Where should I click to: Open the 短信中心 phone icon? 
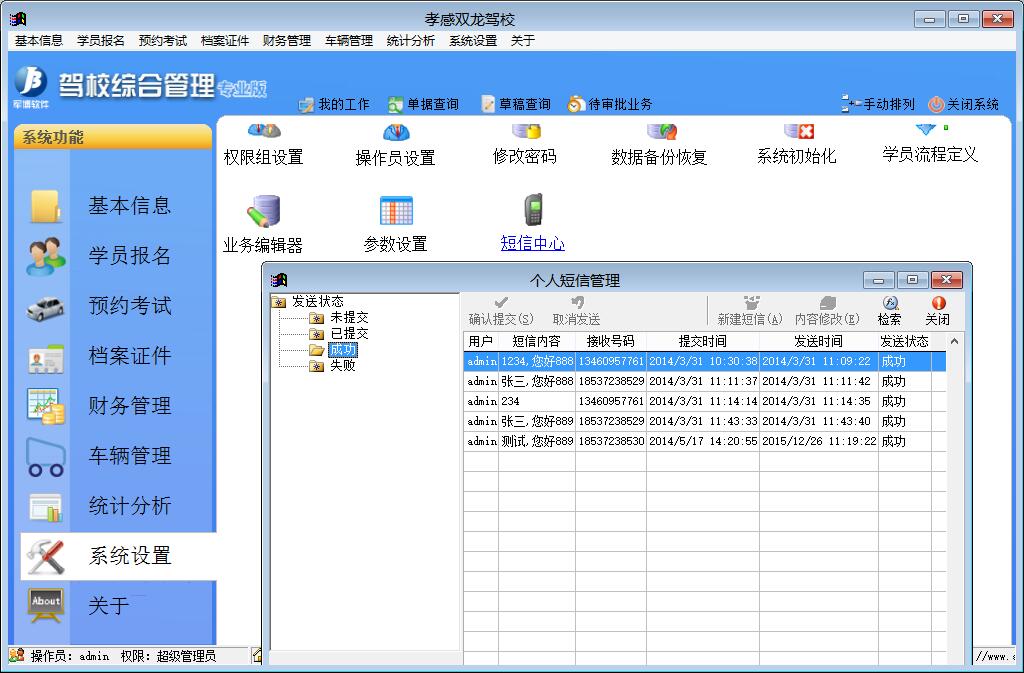(x=533, y=210)
